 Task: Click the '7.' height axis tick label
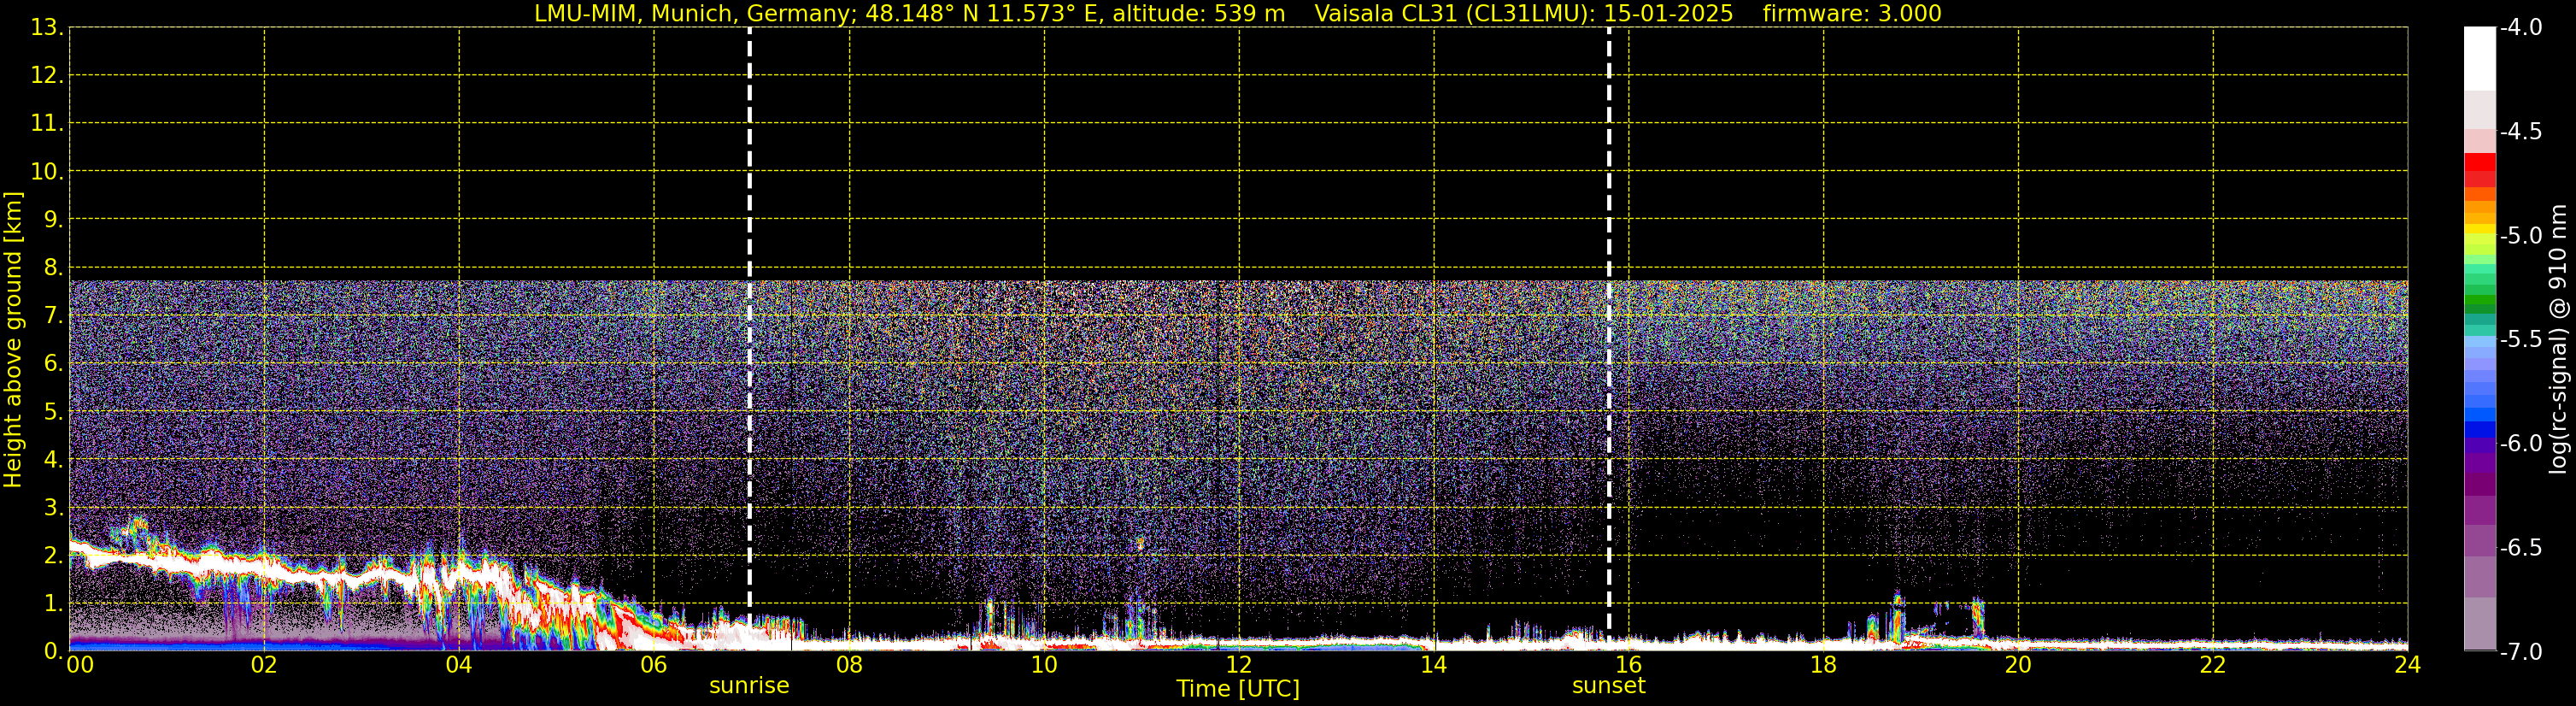pyautogui.click(x=53, y=316)
